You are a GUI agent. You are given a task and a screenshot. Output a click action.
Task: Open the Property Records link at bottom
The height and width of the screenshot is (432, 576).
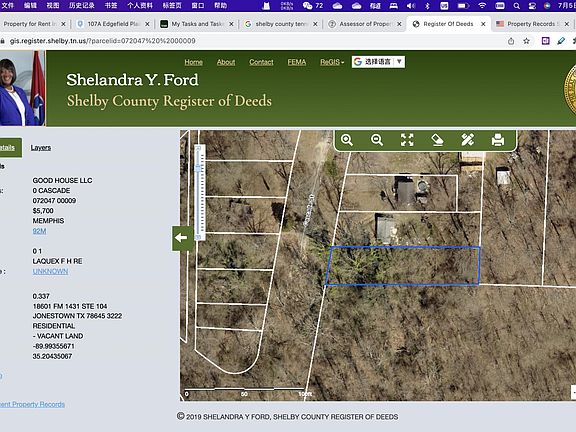(32, 404)
